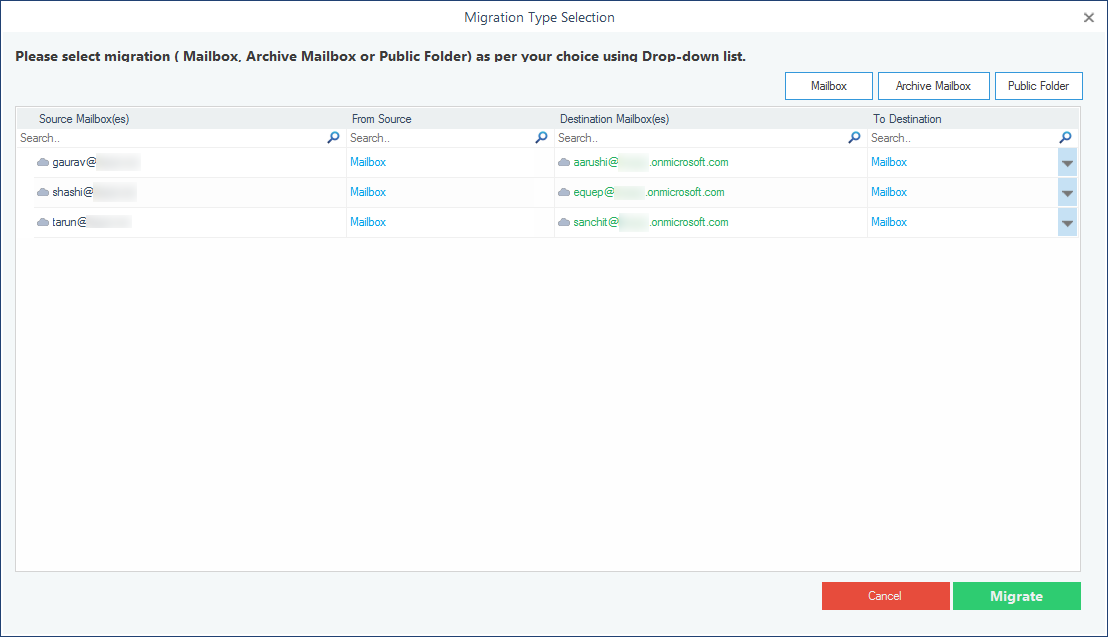Select To Destination Mailbox in aarushi row
The height and width of the screenshot is (640, 1111).
(x=889, y=162)
